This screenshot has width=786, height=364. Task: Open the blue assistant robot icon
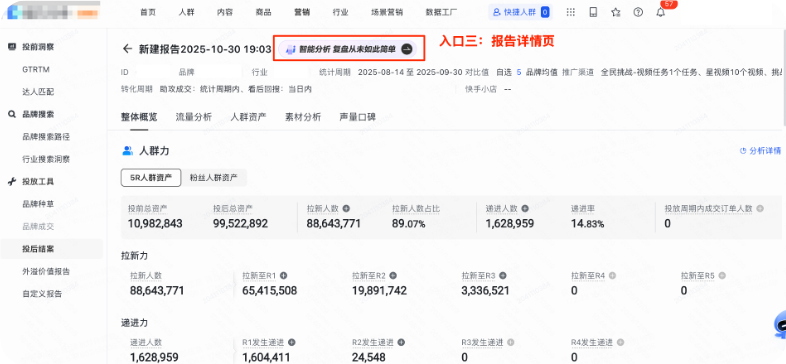click(780, 326)
